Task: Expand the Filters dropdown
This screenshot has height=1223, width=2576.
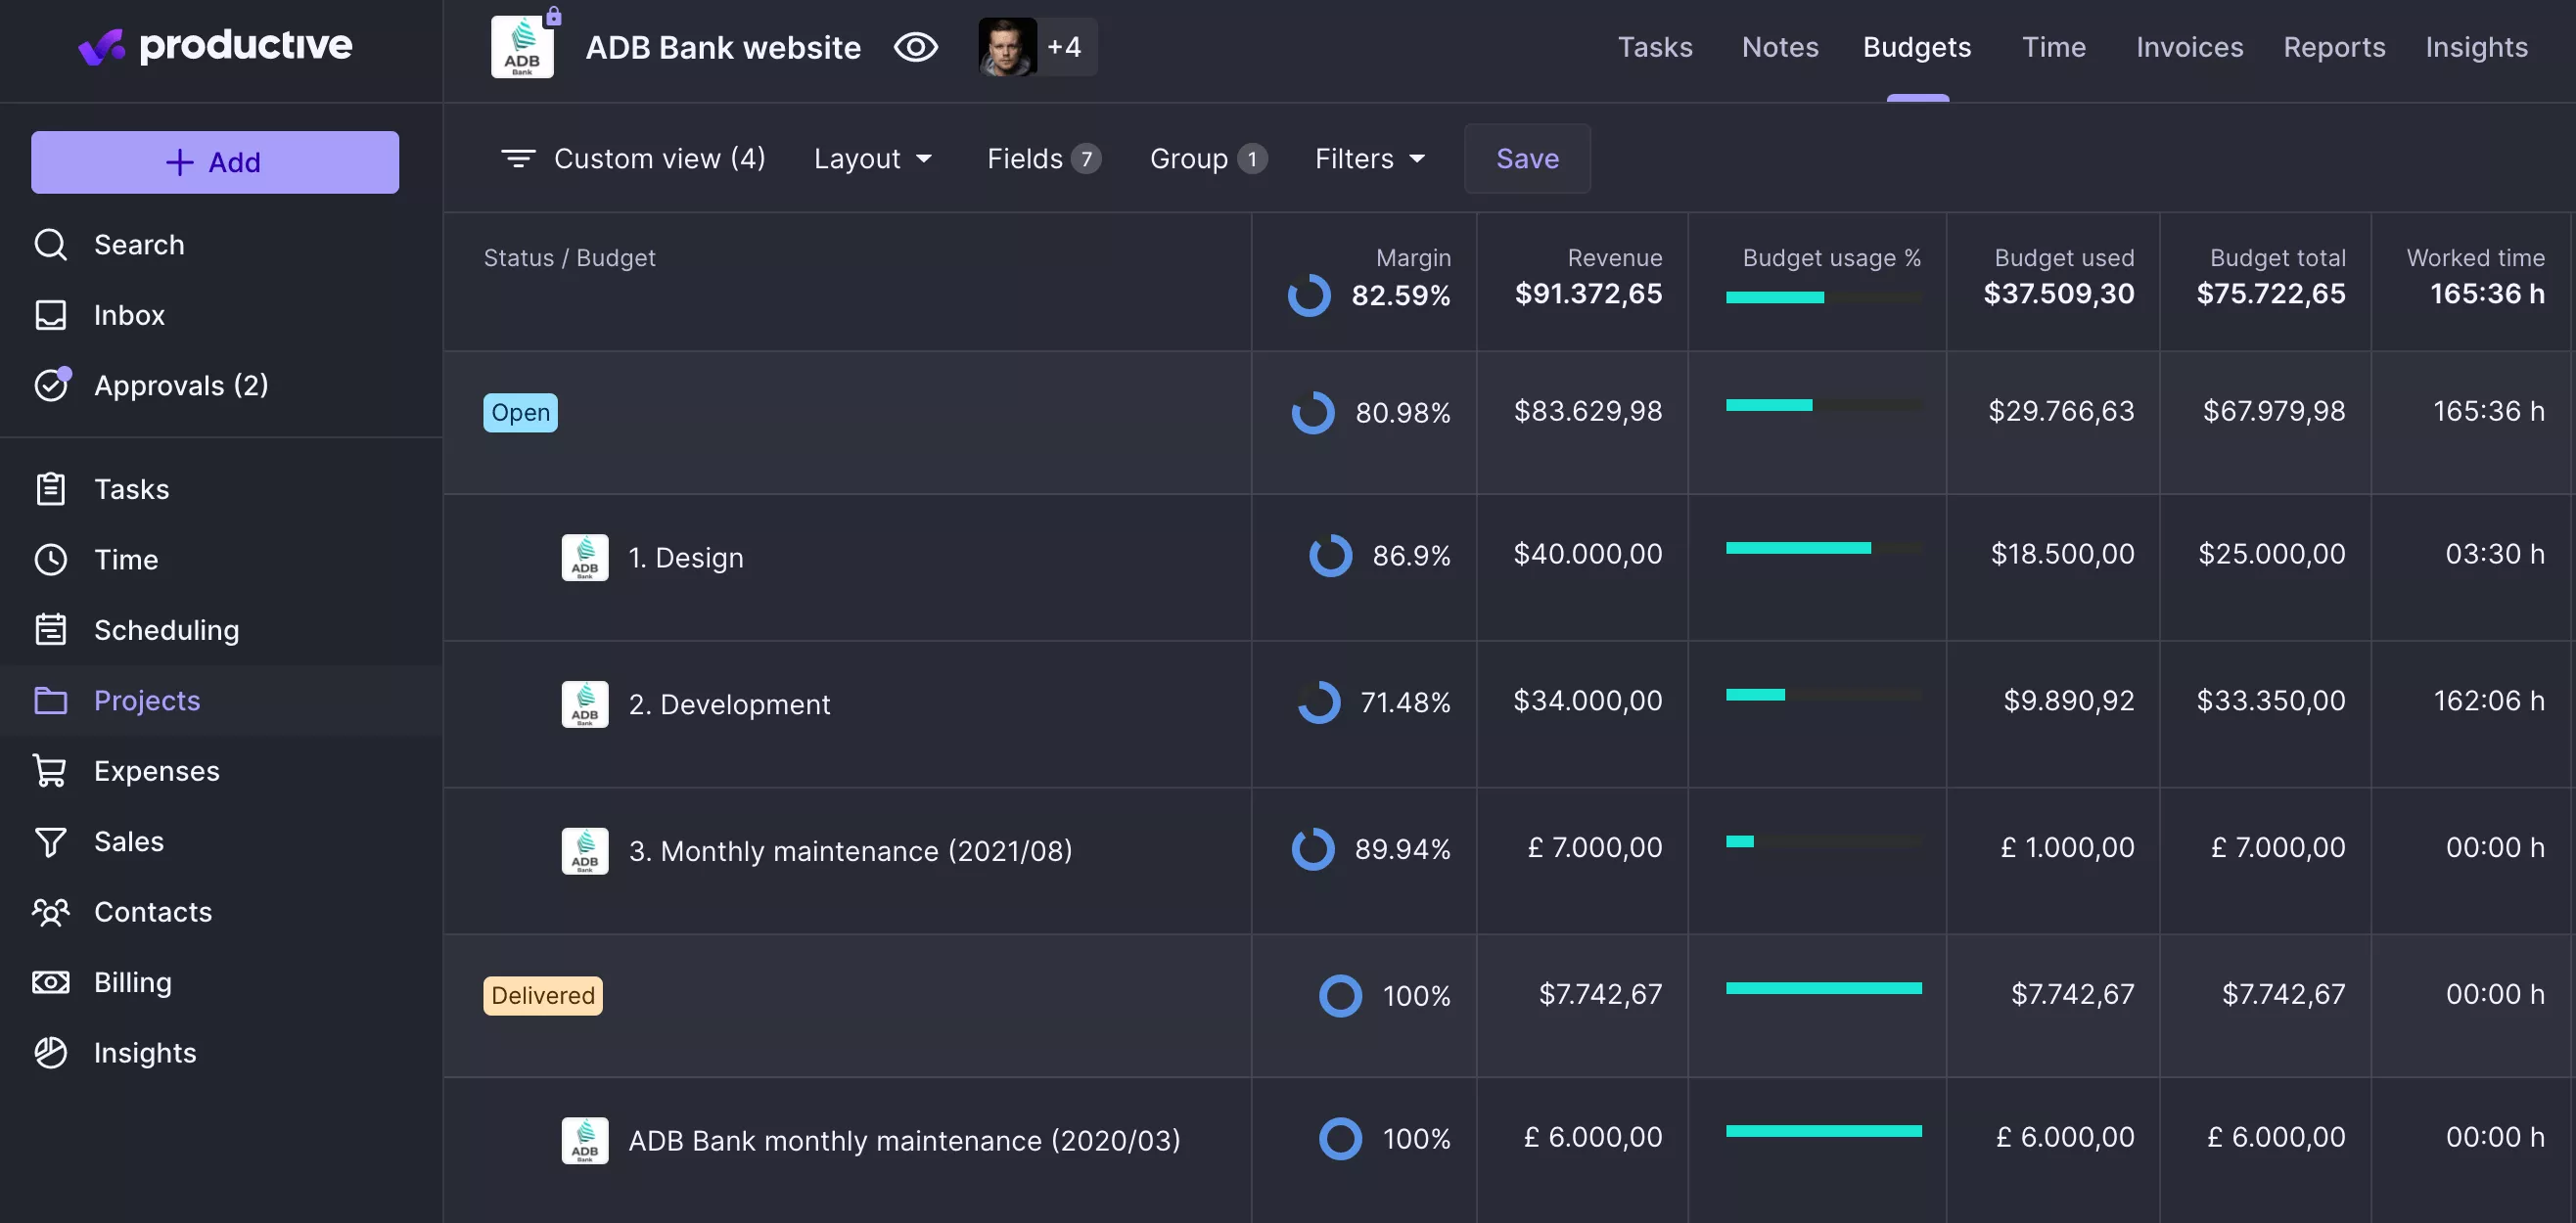Action: 1370,159
